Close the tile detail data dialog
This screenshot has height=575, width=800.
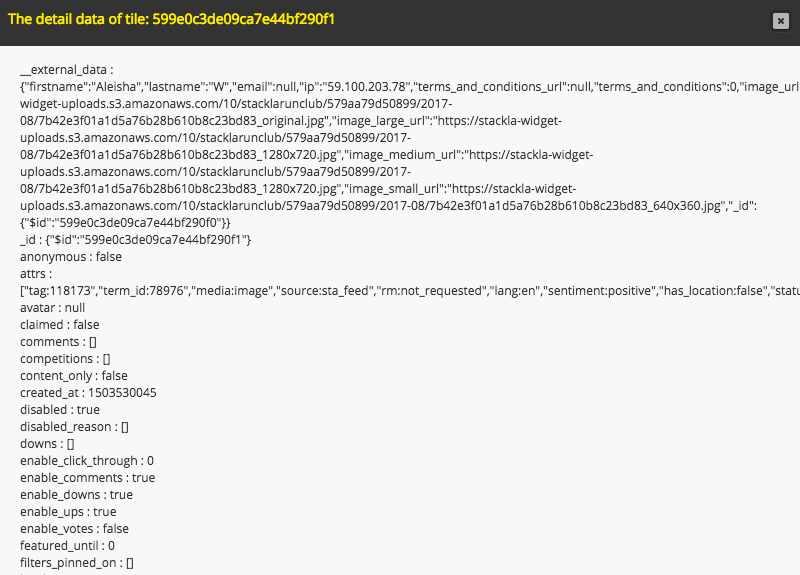pos(780,20)
